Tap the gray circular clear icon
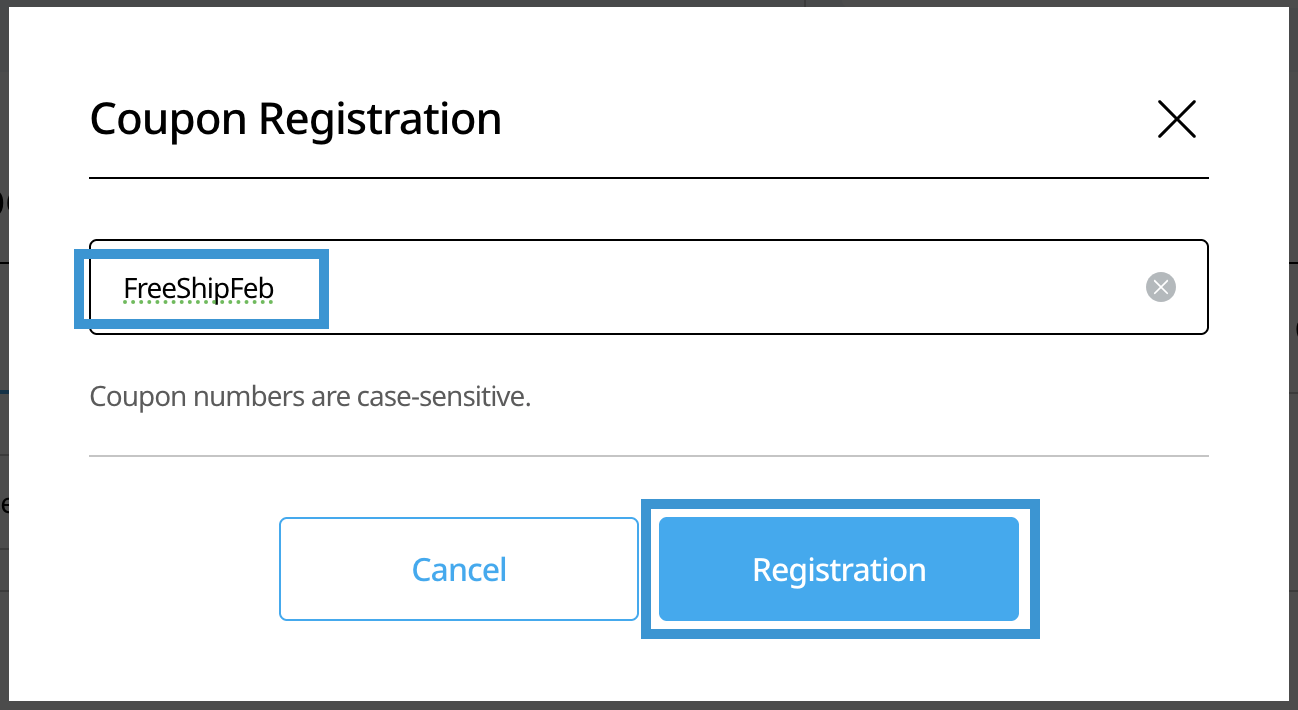The width and height of the screenshot is (1298, 710). pos(1160,288)
